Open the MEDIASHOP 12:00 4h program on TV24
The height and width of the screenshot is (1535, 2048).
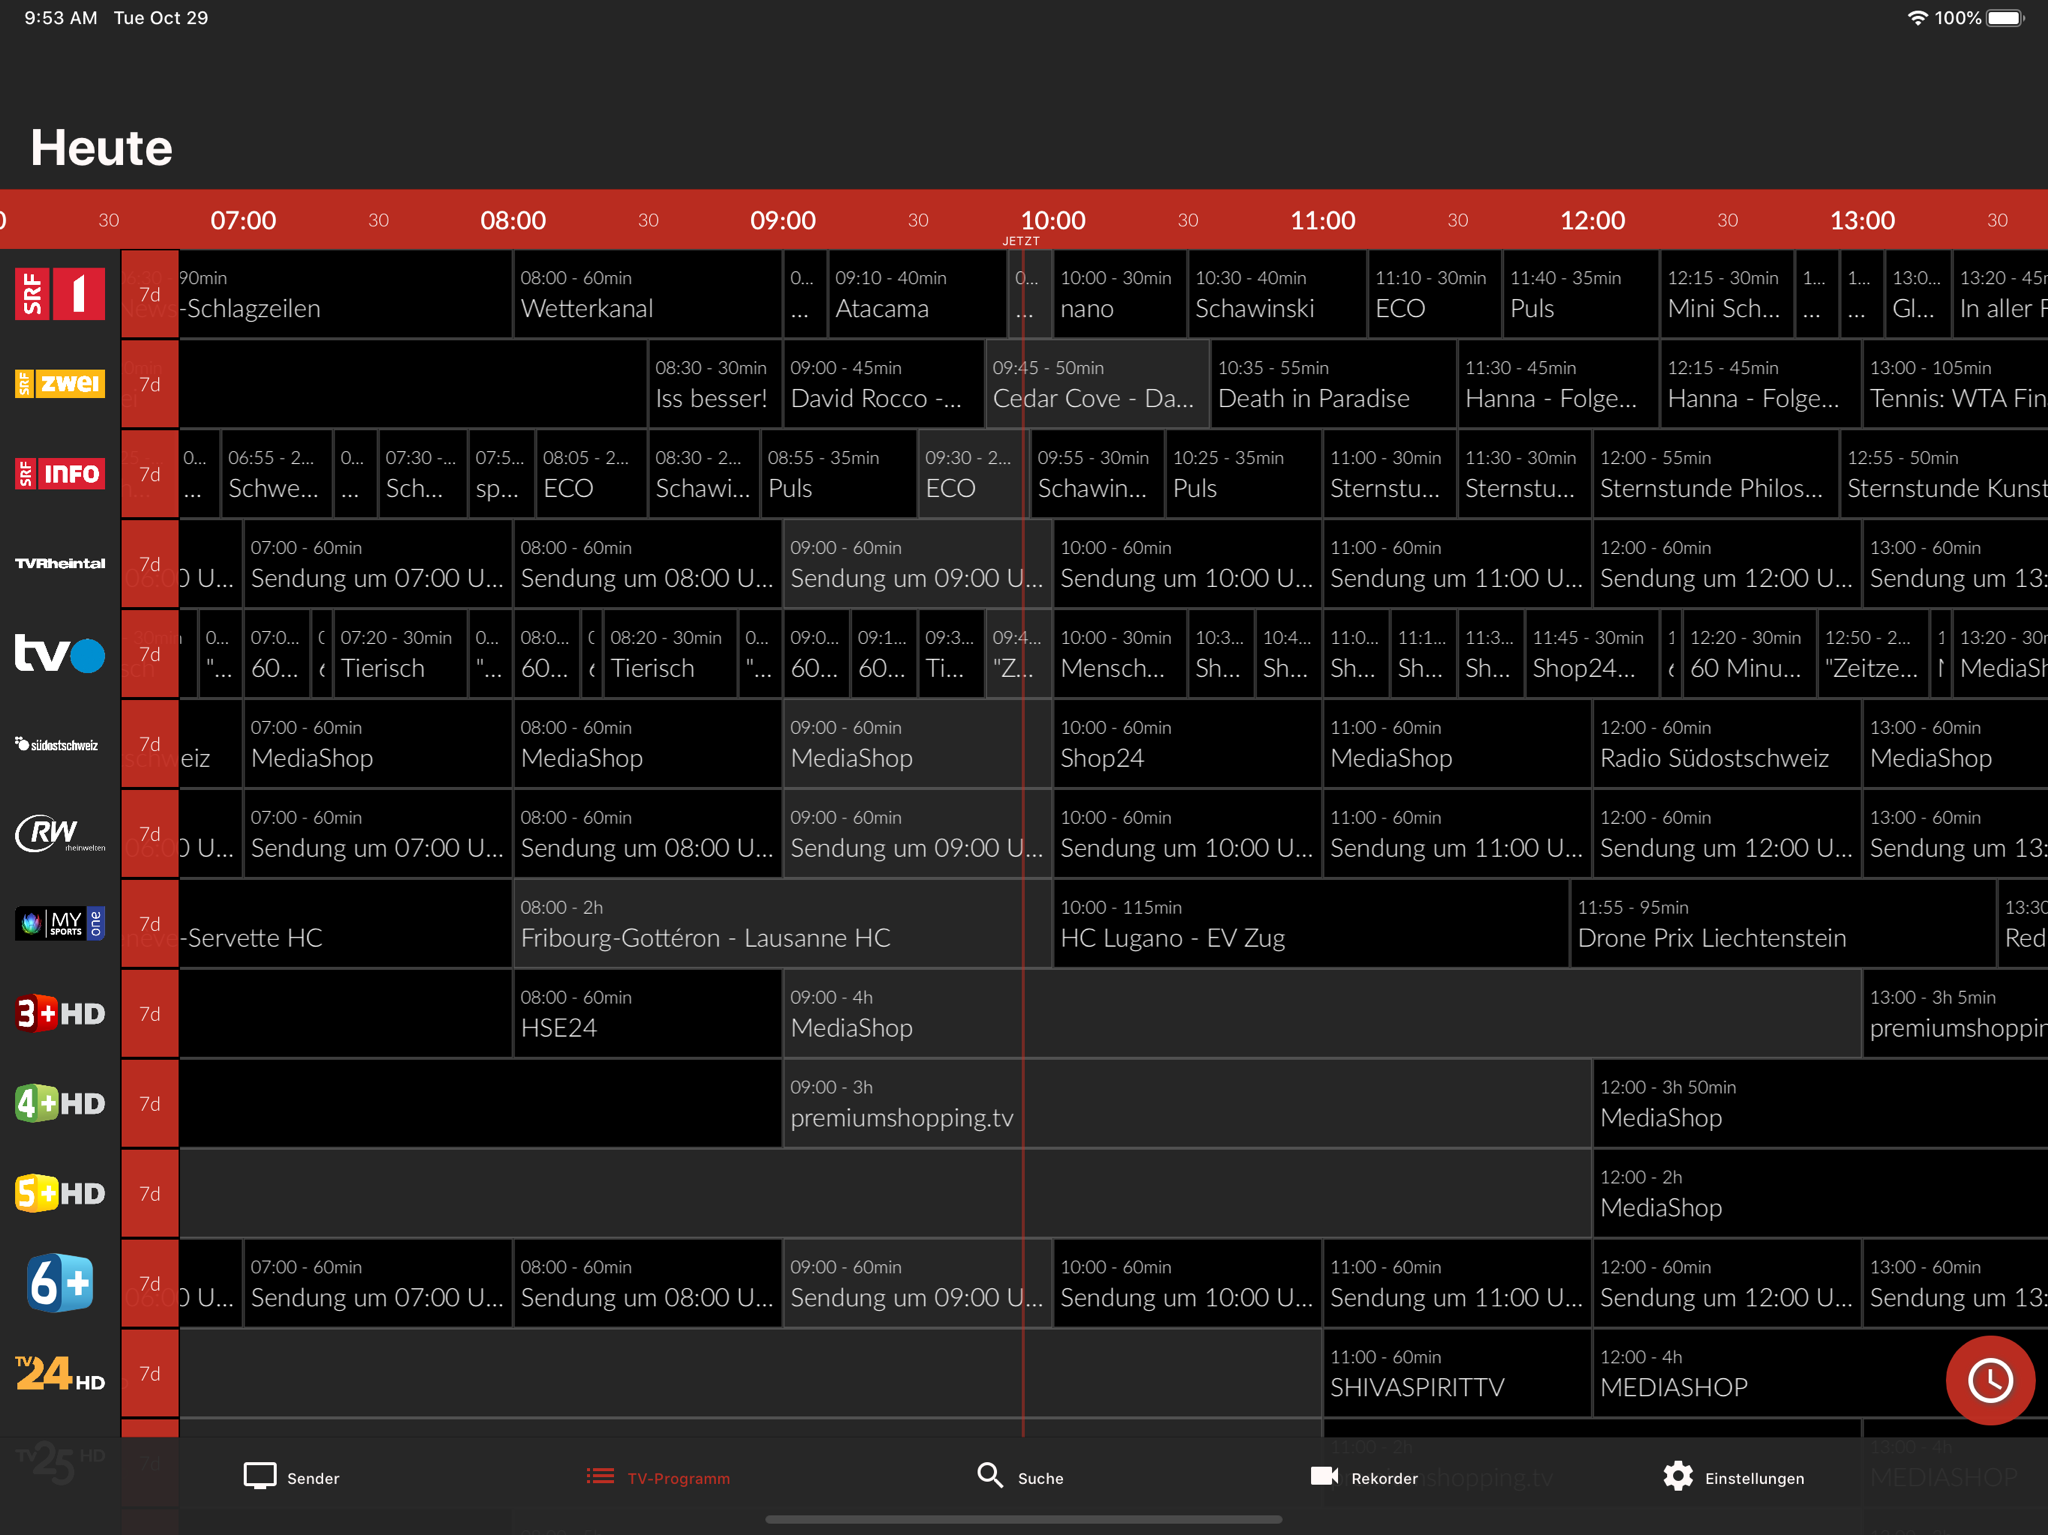pos(1820,1374)
